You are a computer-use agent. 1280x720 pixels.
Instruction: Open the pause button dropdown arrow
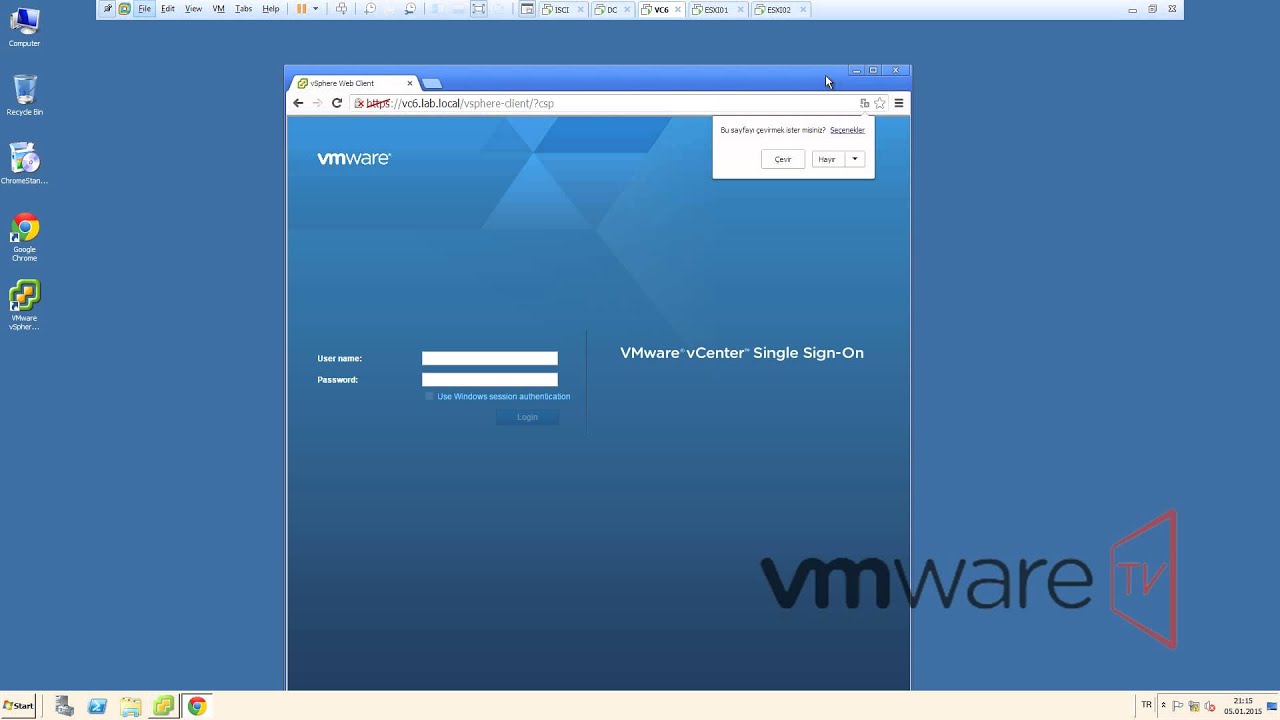tap(316, 9)
